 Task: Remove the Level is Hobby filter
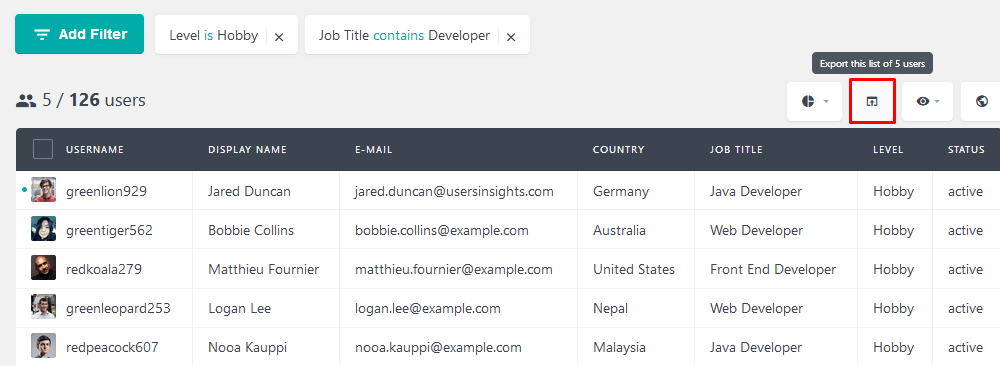point(279,37)
